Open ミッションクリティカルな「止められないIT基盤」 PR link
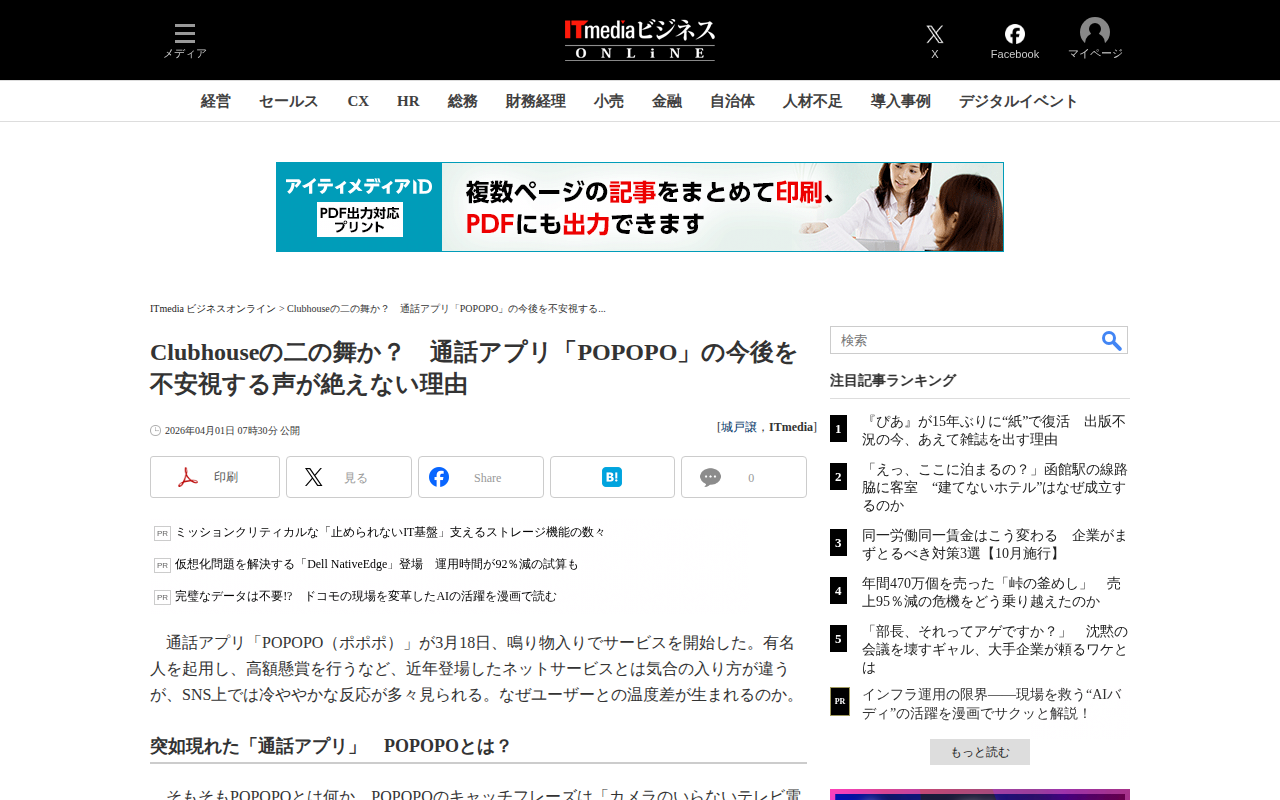Viewport: 1280px width, 800px height. point(390,533)
